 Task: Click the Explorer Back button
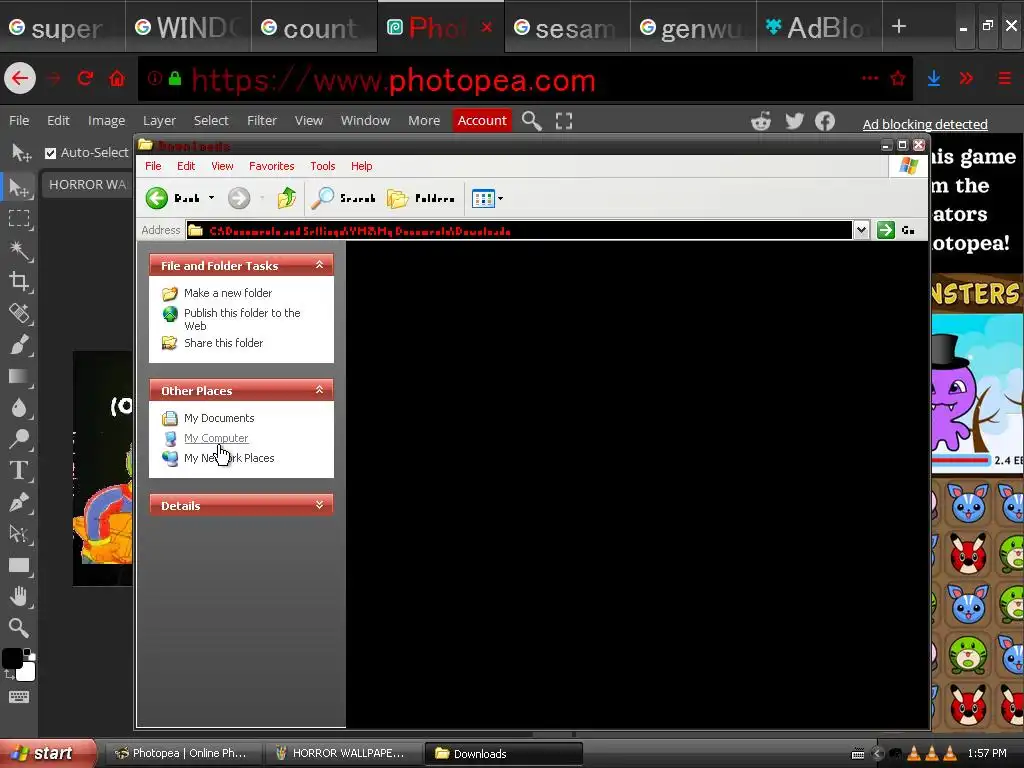click(x=172, y=198)
